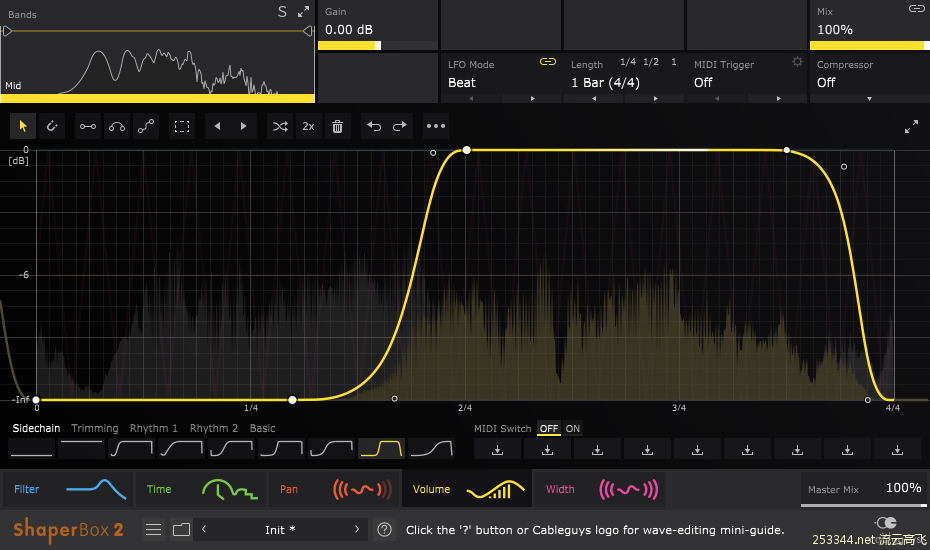Click the randomize shuffle icon
The height and width of the screenshot is (550, 930).
[280, 126]
